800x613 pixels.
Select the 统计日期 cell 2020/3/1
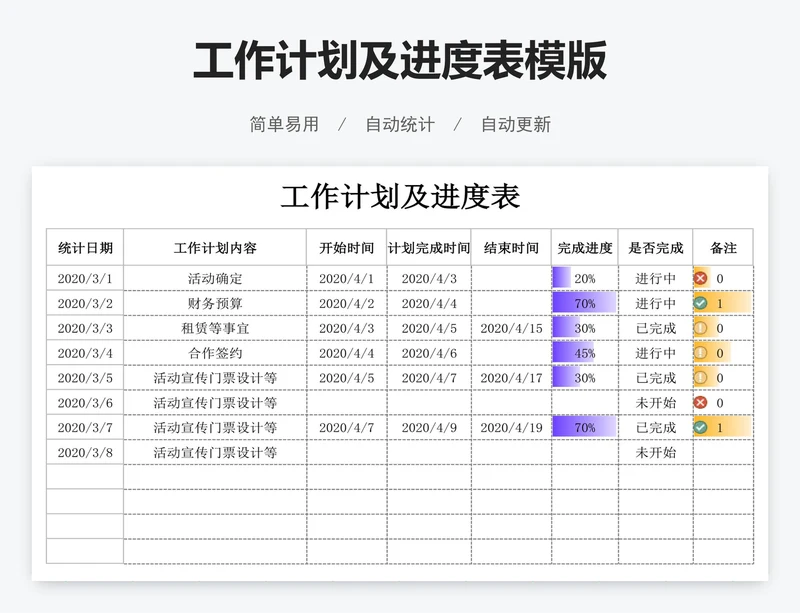pos(85,278)
